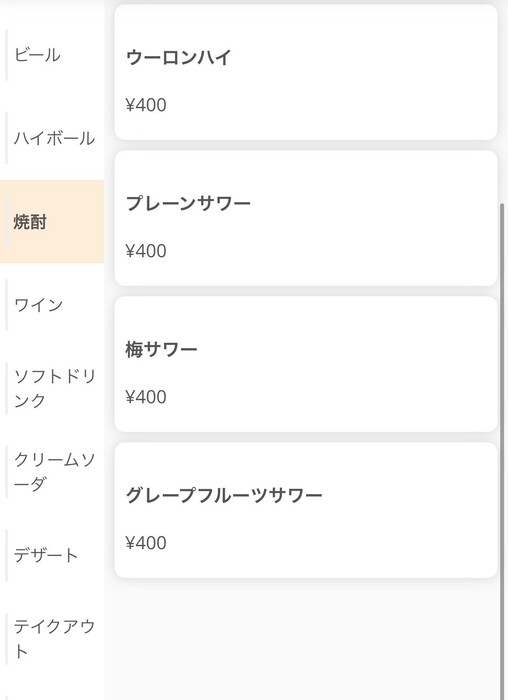Click the ¥400 price under プレーンサワー
Viewport: 508px width, 700px height.
point(146,251)
